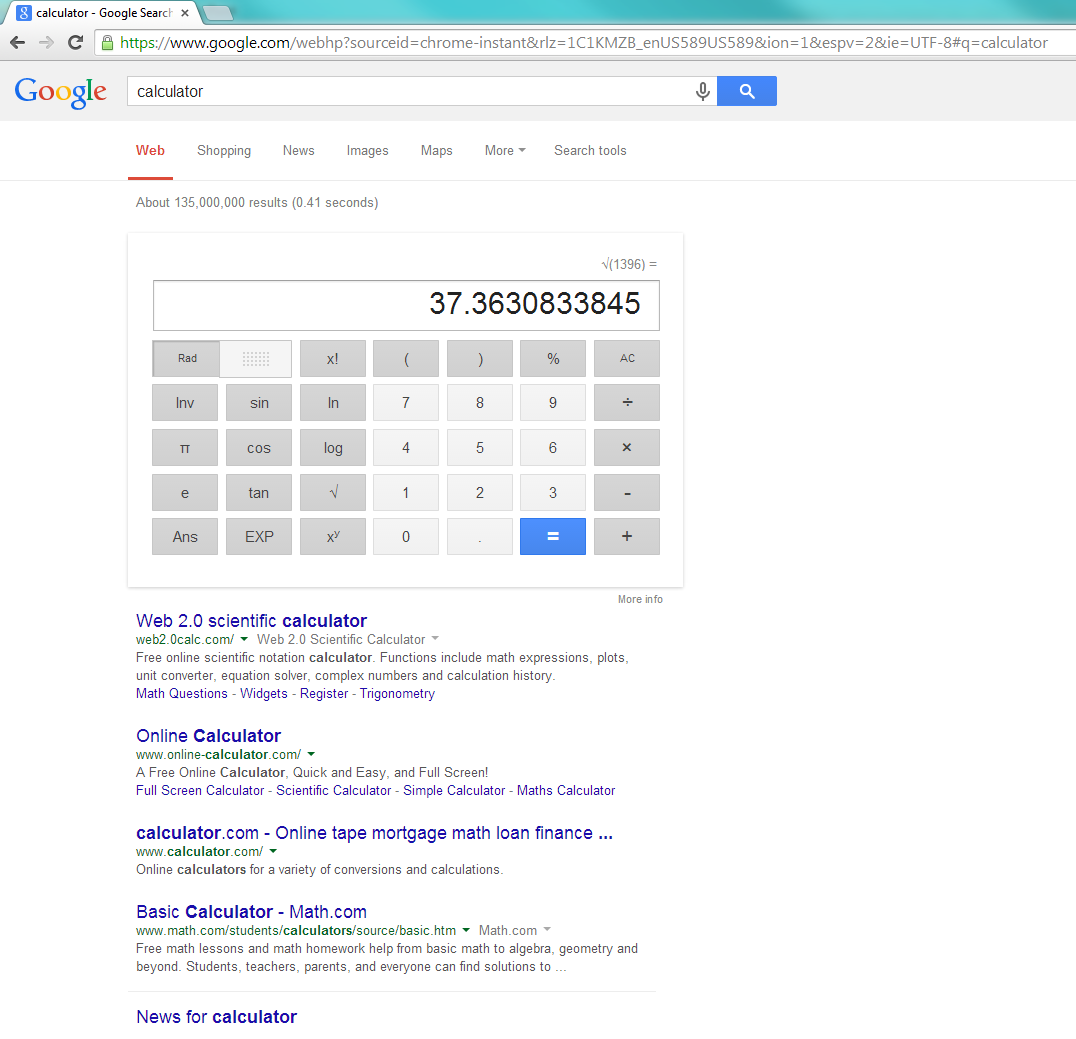The height and width of the screenshot is (1039, 1076).
Task: Open Web 2.0 scientific calculator result
Action: coord(251,620)
